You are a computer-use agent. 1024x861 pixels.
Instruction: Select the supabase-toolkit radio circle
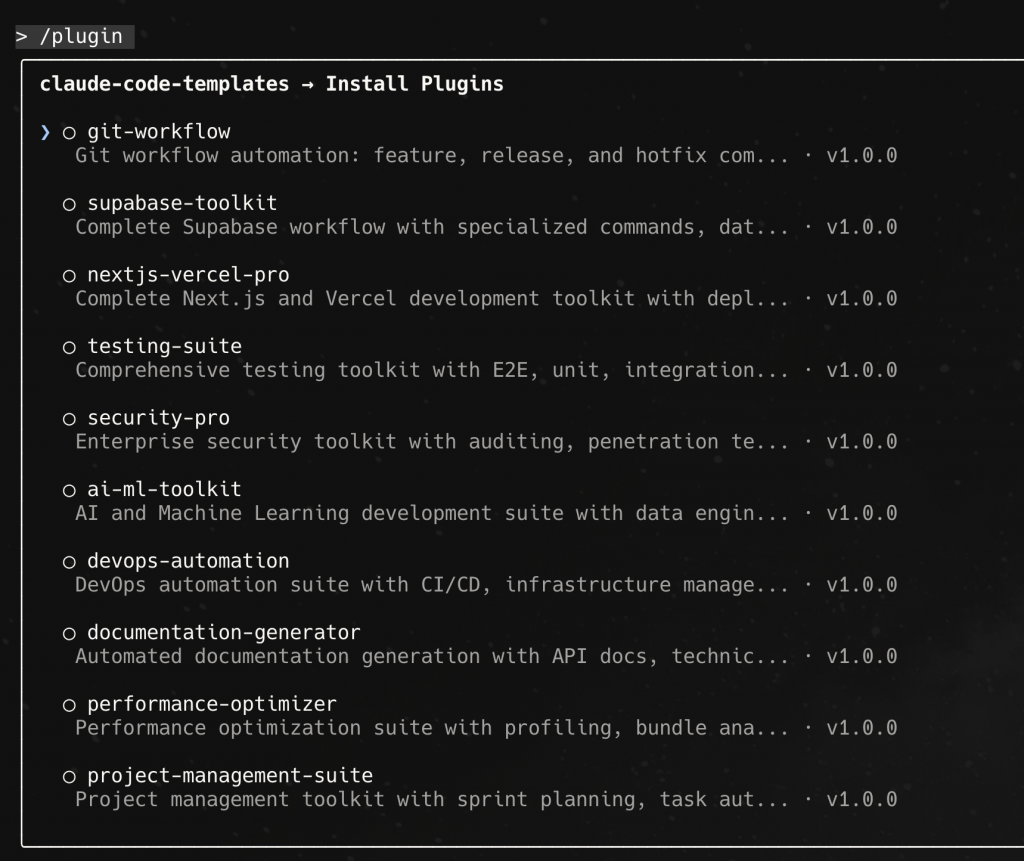(69, 204)
